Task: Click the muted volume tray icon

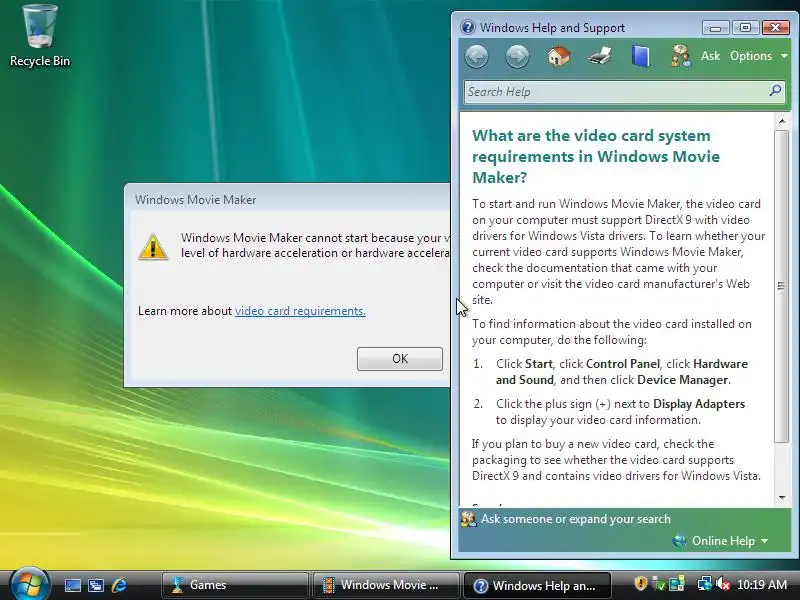Action: 722,584
